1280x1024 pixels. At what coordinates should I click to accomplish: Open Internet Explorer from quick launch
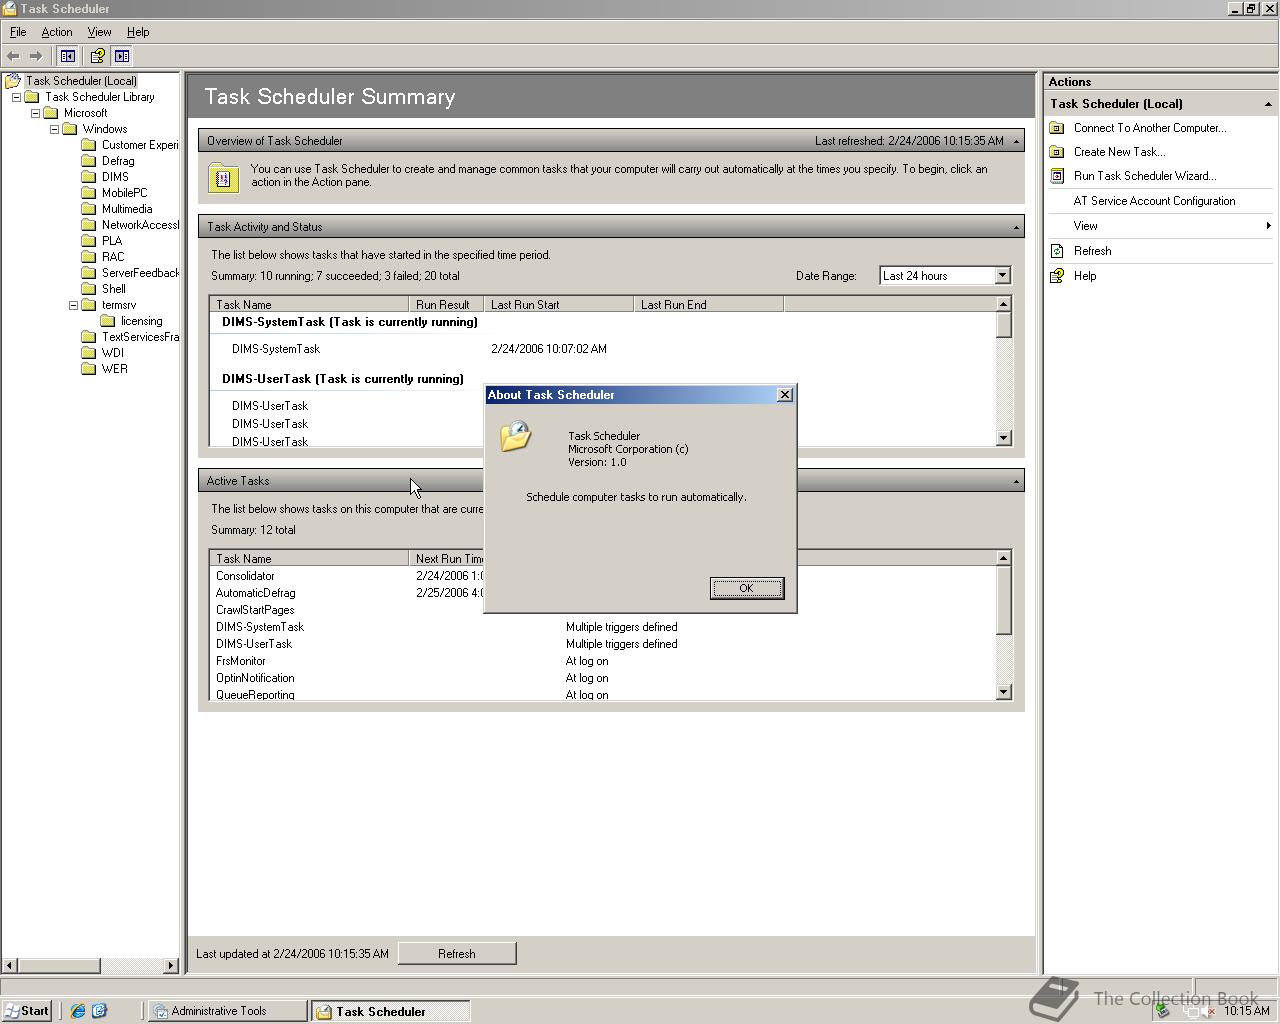tap(77, 1011)
